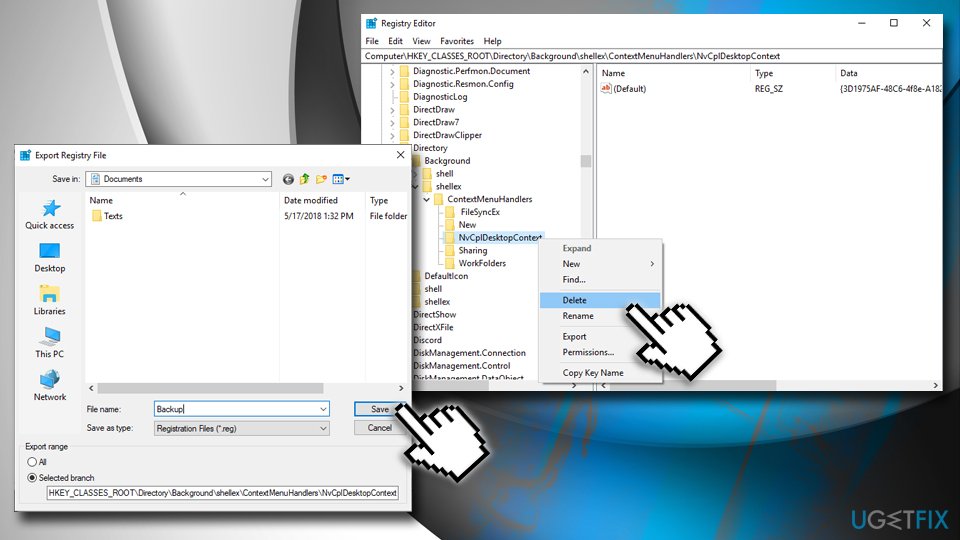Screen dimensions: 960x540
Task: Choose the All export range radio button
Action: (x=32, y=462)
